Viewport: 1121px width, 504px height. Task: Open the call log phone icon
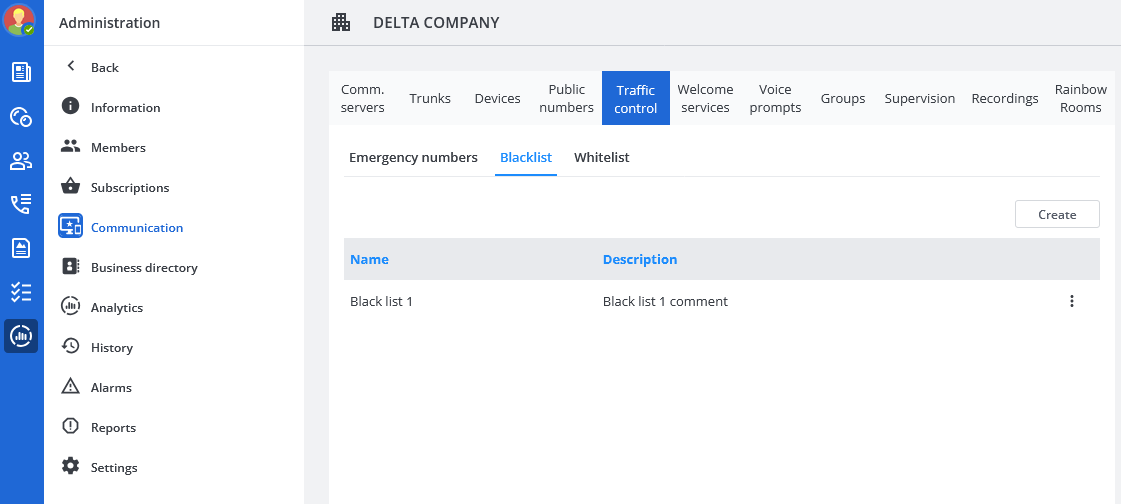[x=21, y=204]
